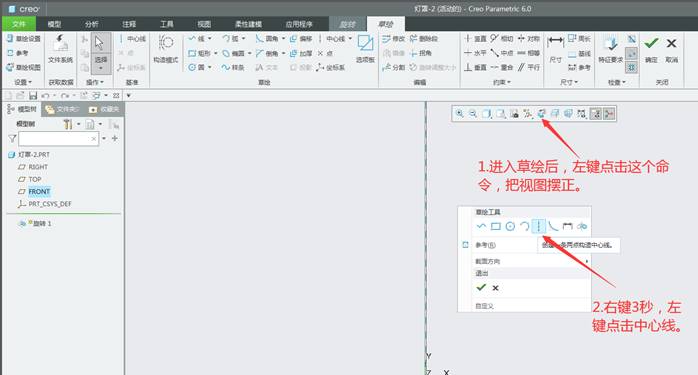Image resolution: width=698 pixels, height=375 pixels.
Task: Apply the 垂直 perpendicular constraint
Action: pos(475,67)
